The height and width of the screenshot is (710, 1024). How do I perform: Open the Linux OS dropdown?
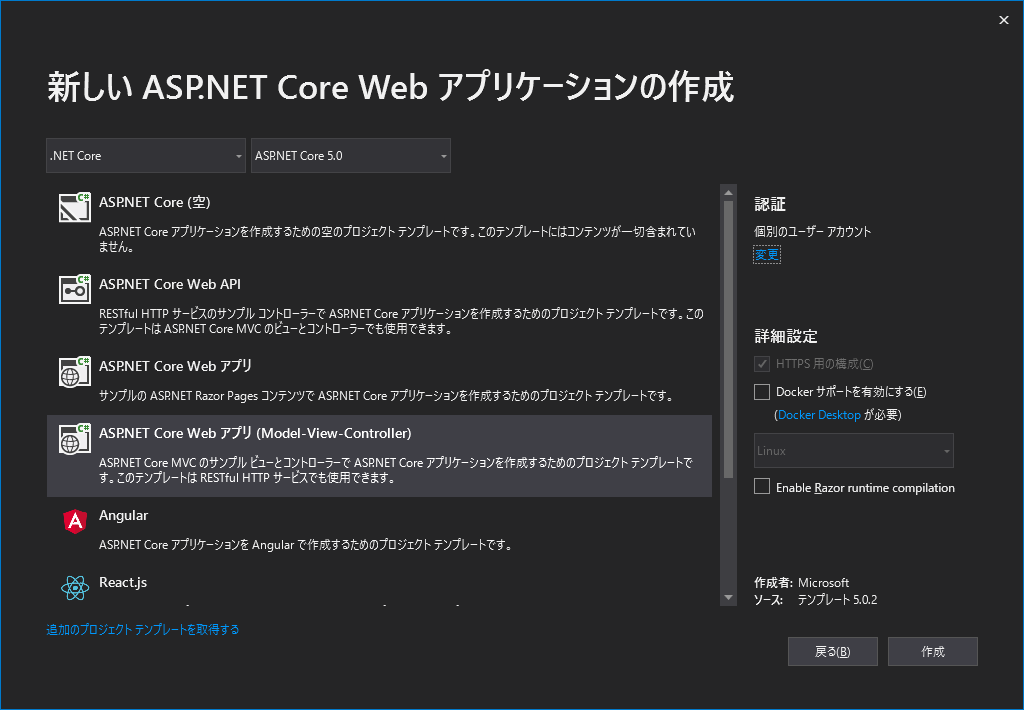(x=854, y=451)
